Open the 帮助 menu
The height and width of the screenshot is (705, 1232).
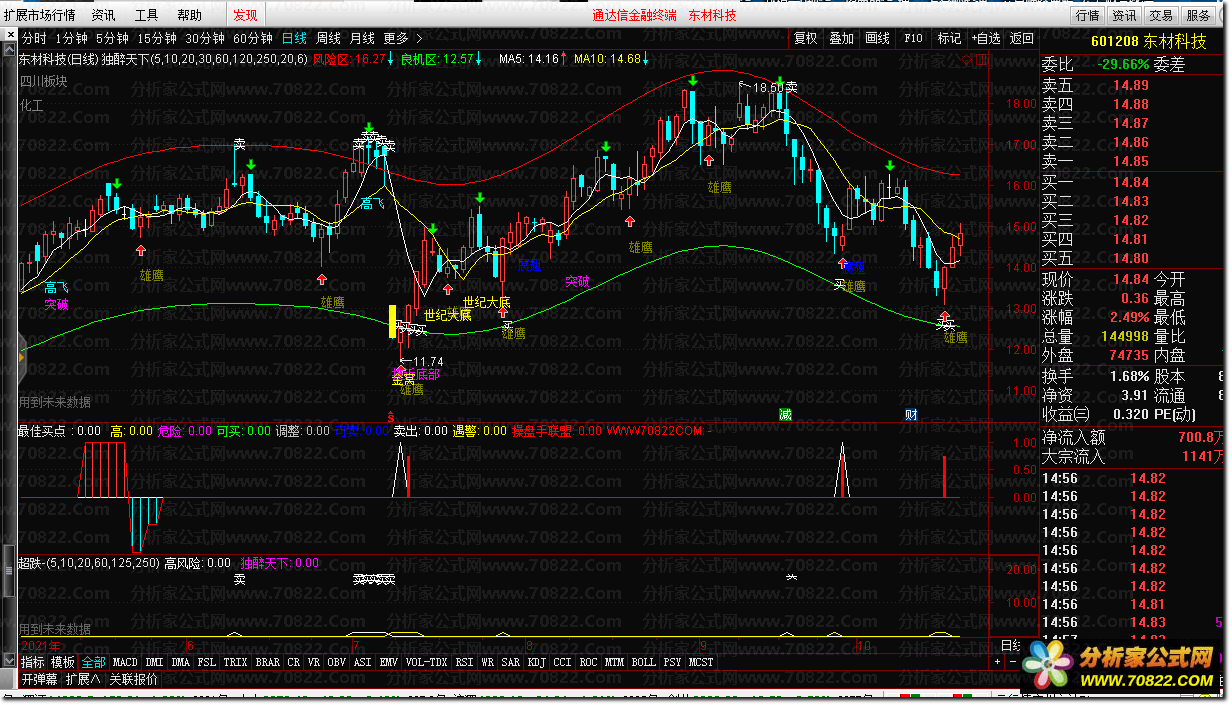click(x=189, y=15)
